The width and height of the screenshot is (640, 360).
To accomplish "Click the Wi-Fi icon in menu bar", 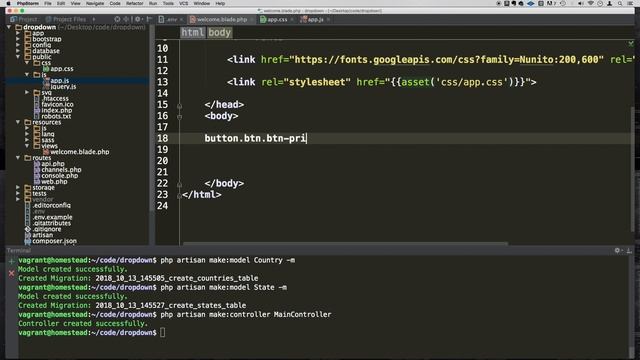I will click(591, 3).
